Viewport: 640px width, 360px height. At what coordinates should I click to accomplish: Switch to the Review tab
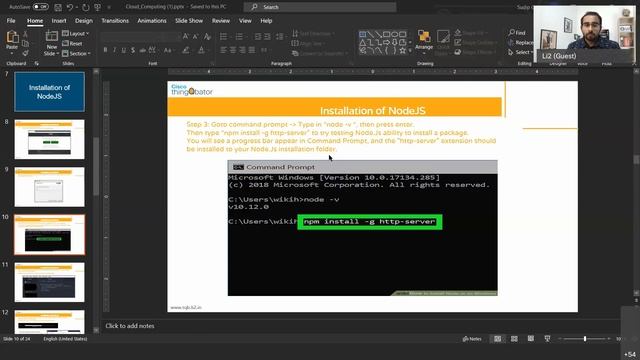tap(221, 20)
